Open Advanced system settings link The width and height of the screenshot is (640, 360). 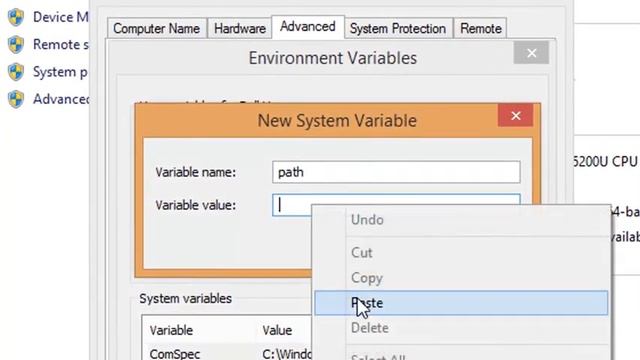[x=61, y=99]
